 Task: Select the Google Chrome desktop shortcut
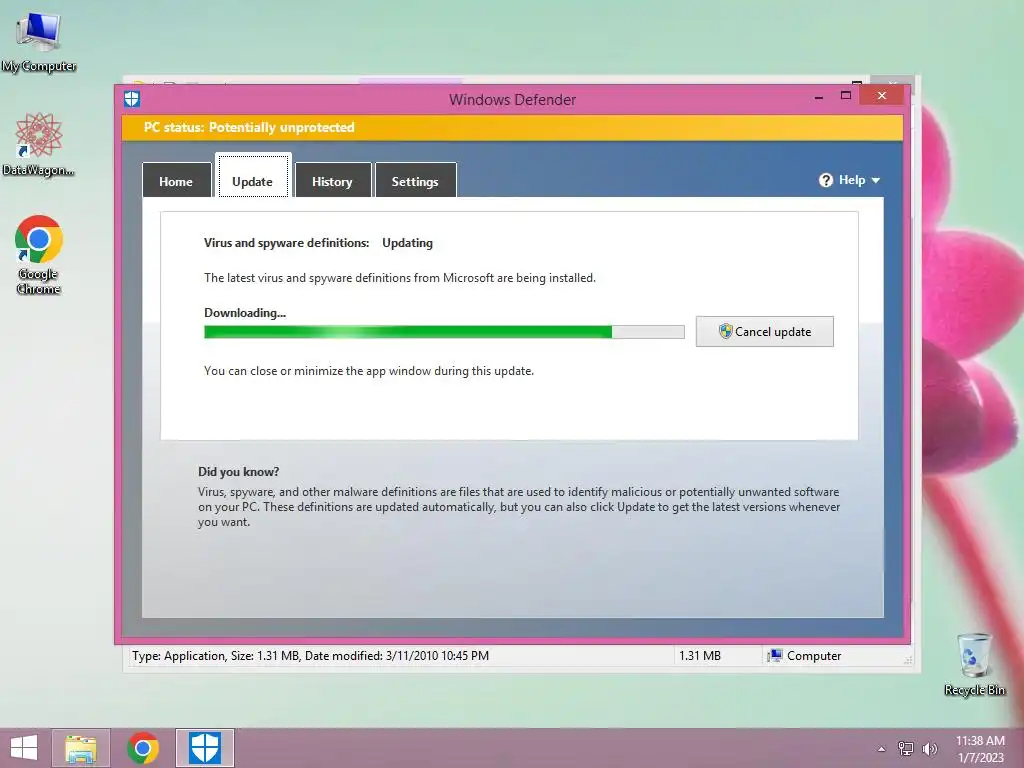click(39, 255)
